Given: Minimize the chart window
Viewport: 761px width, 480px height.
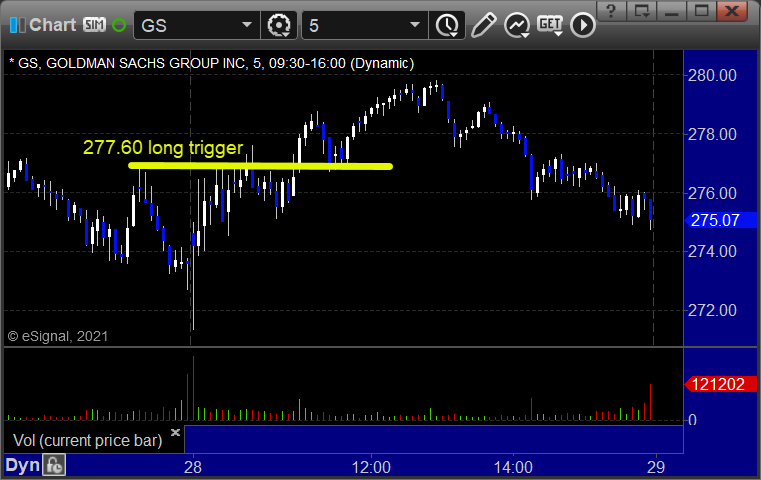Looking at the screenshot, I should click(671, 11).
